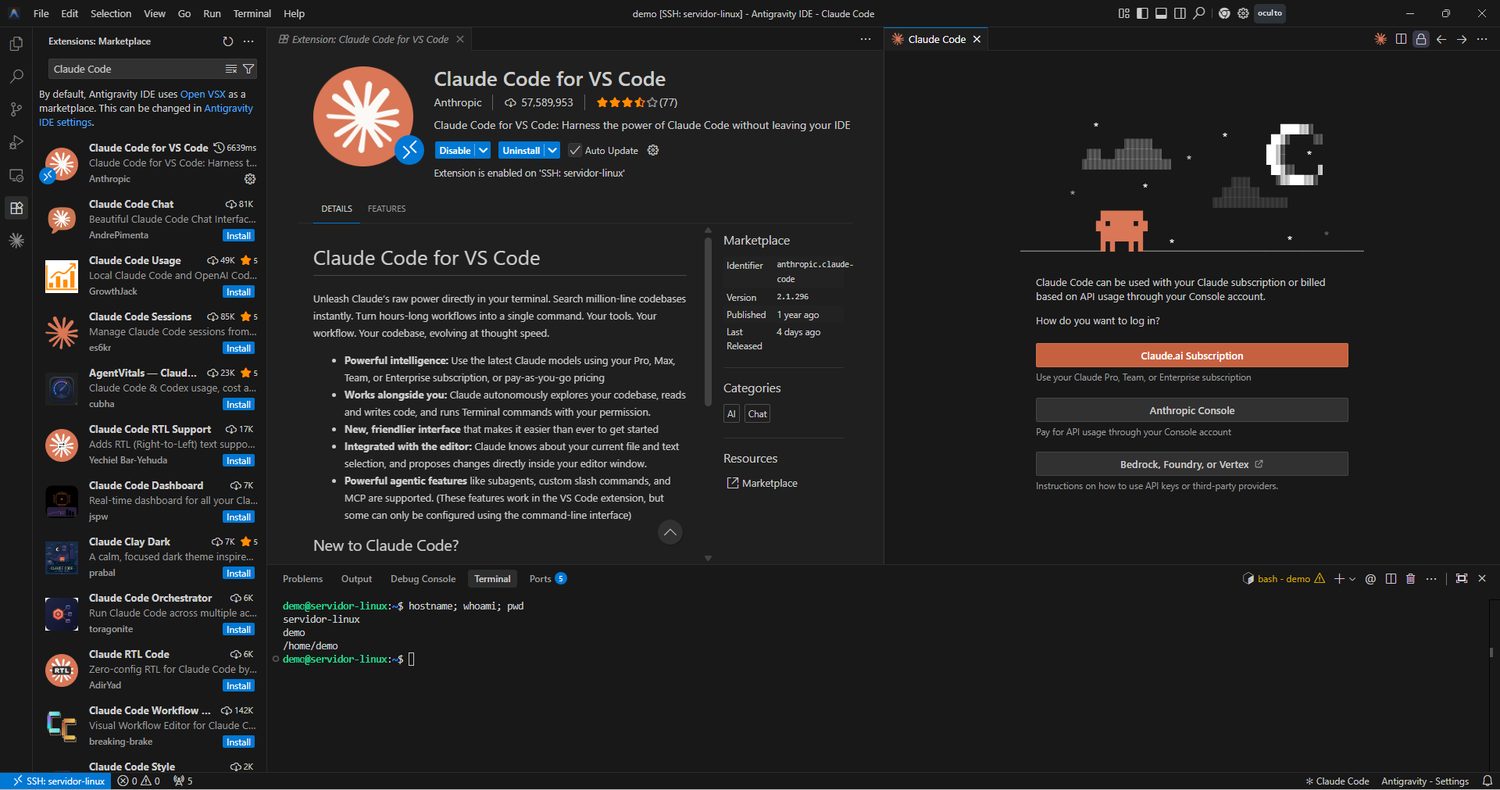Clear the extensions search results
The height and width of the screenshot is (790, 1500).
click(231, 69)
